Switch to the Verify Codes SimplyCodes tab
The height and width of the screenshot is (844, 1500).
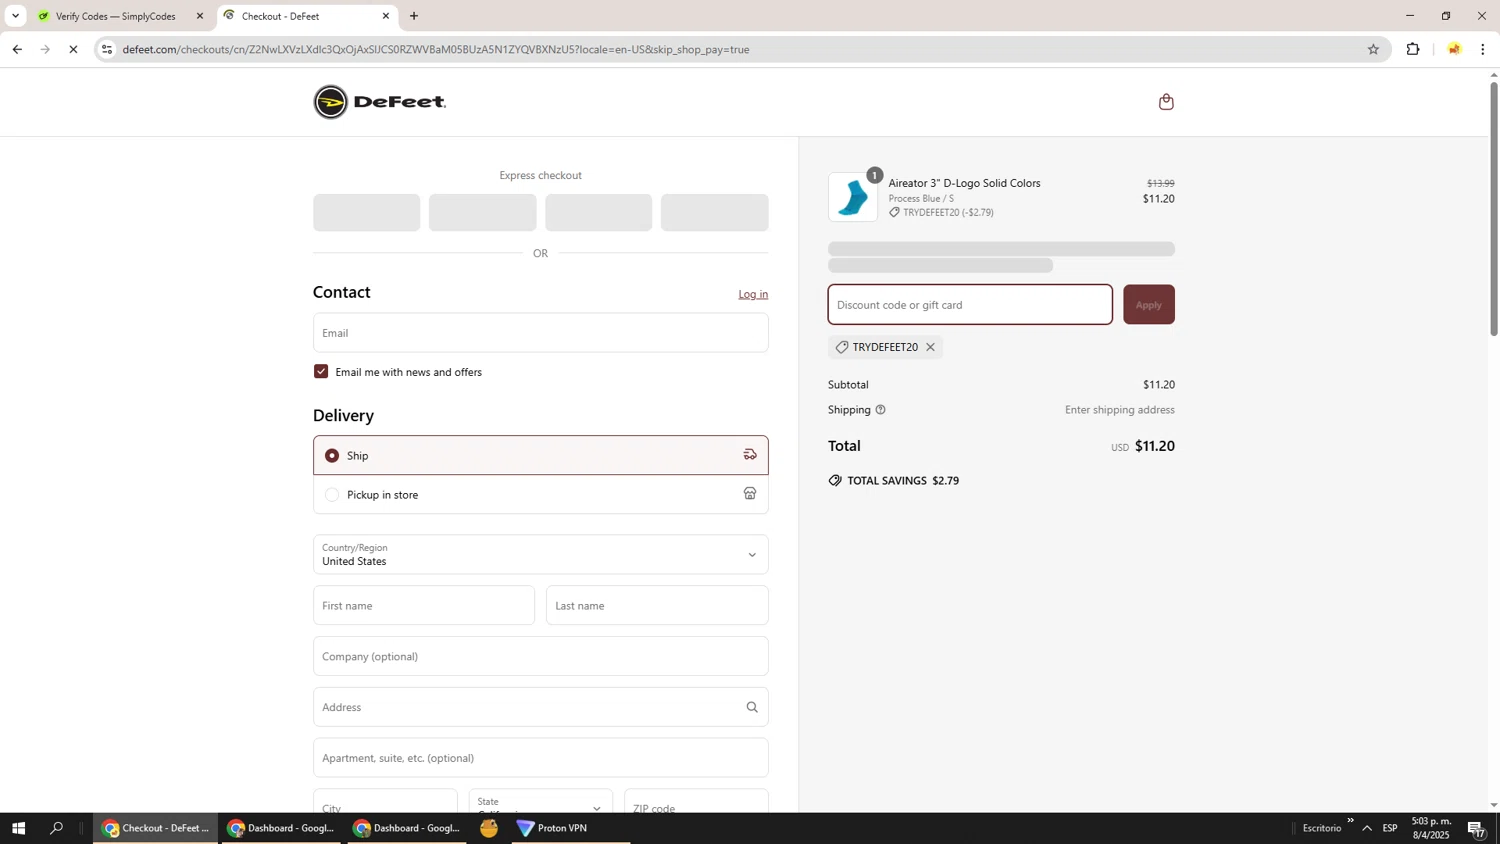point(115,16)
